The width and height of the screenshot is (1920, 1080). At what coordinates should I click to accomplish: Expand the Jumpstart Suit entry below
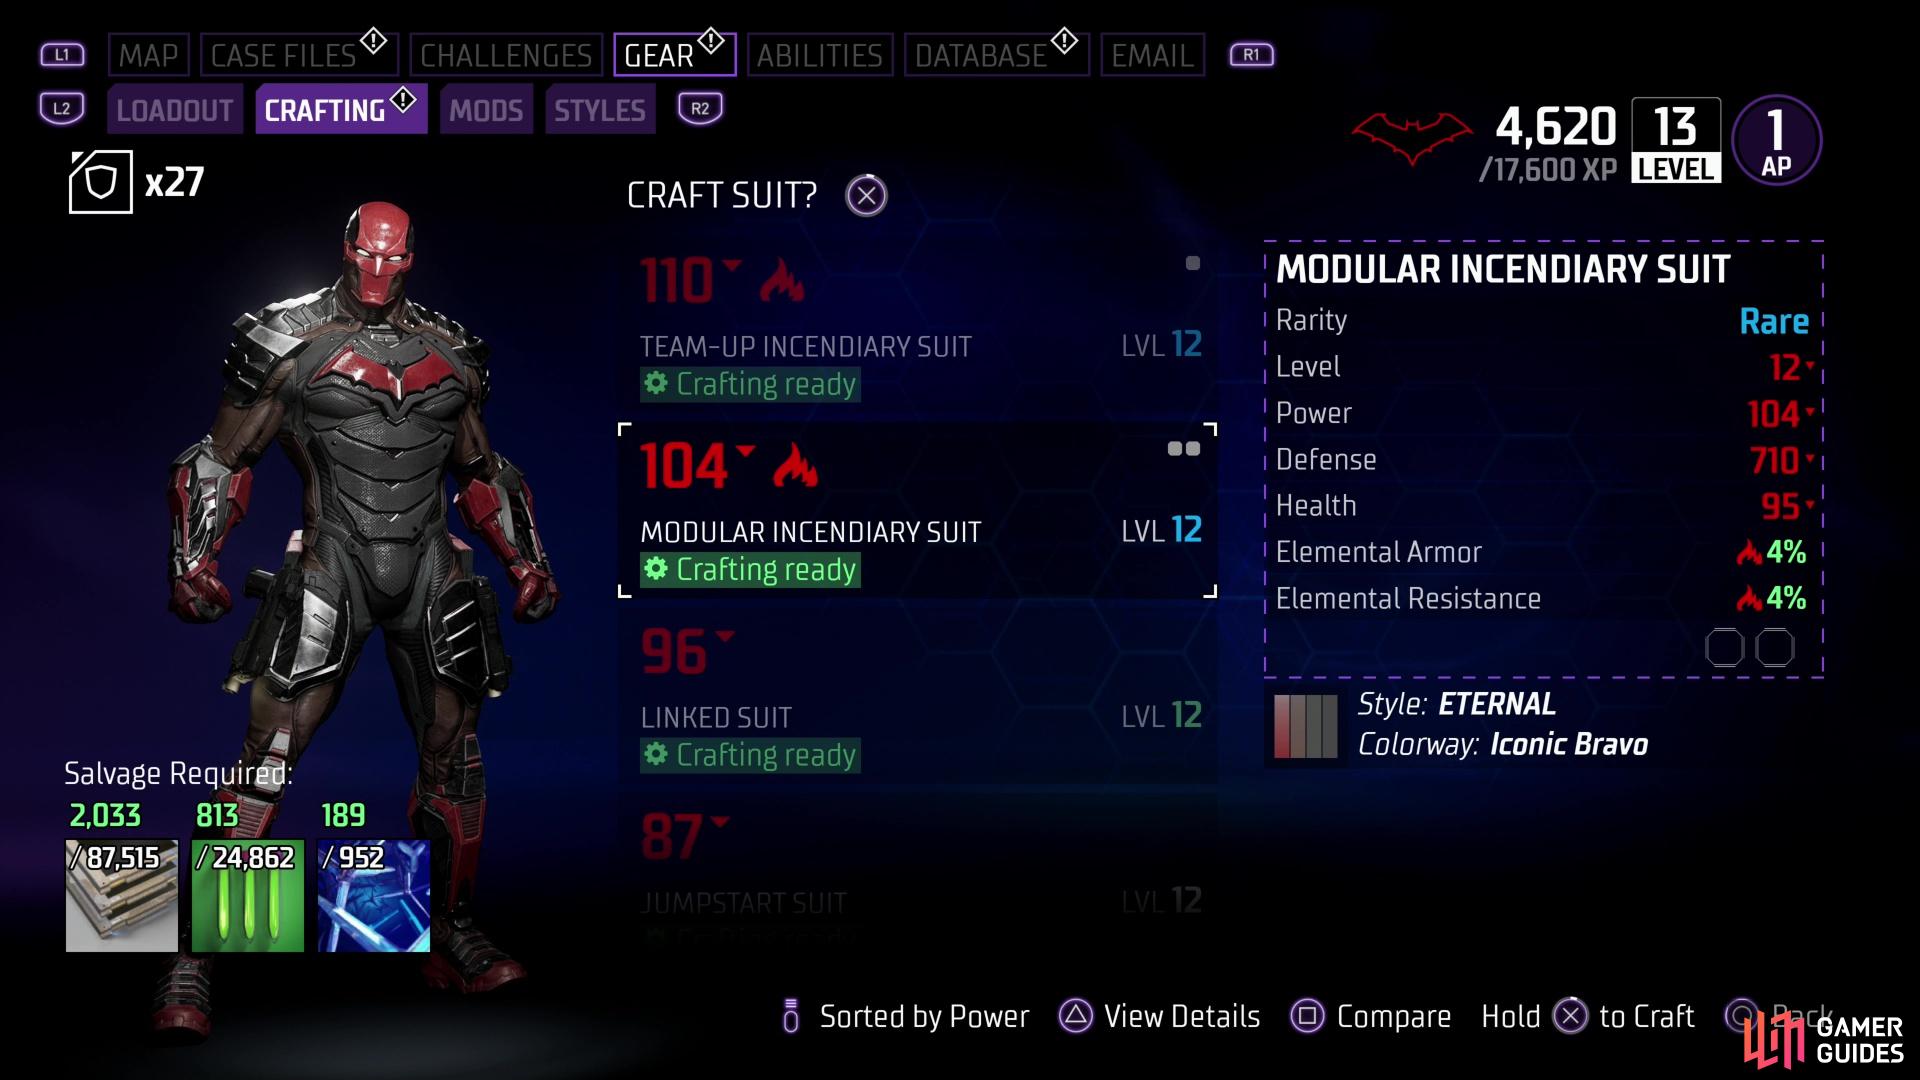coord(915,870)
